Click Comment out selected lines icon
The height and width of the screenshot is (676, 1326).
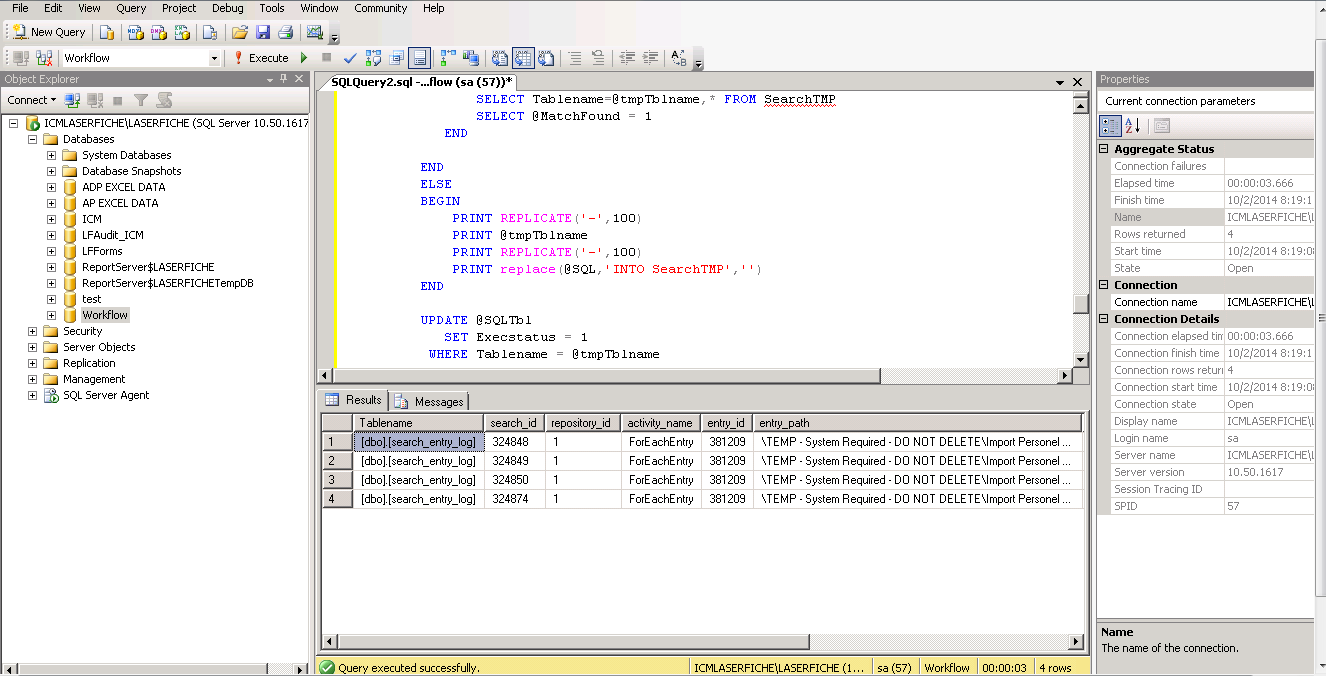tap(575, 58)
